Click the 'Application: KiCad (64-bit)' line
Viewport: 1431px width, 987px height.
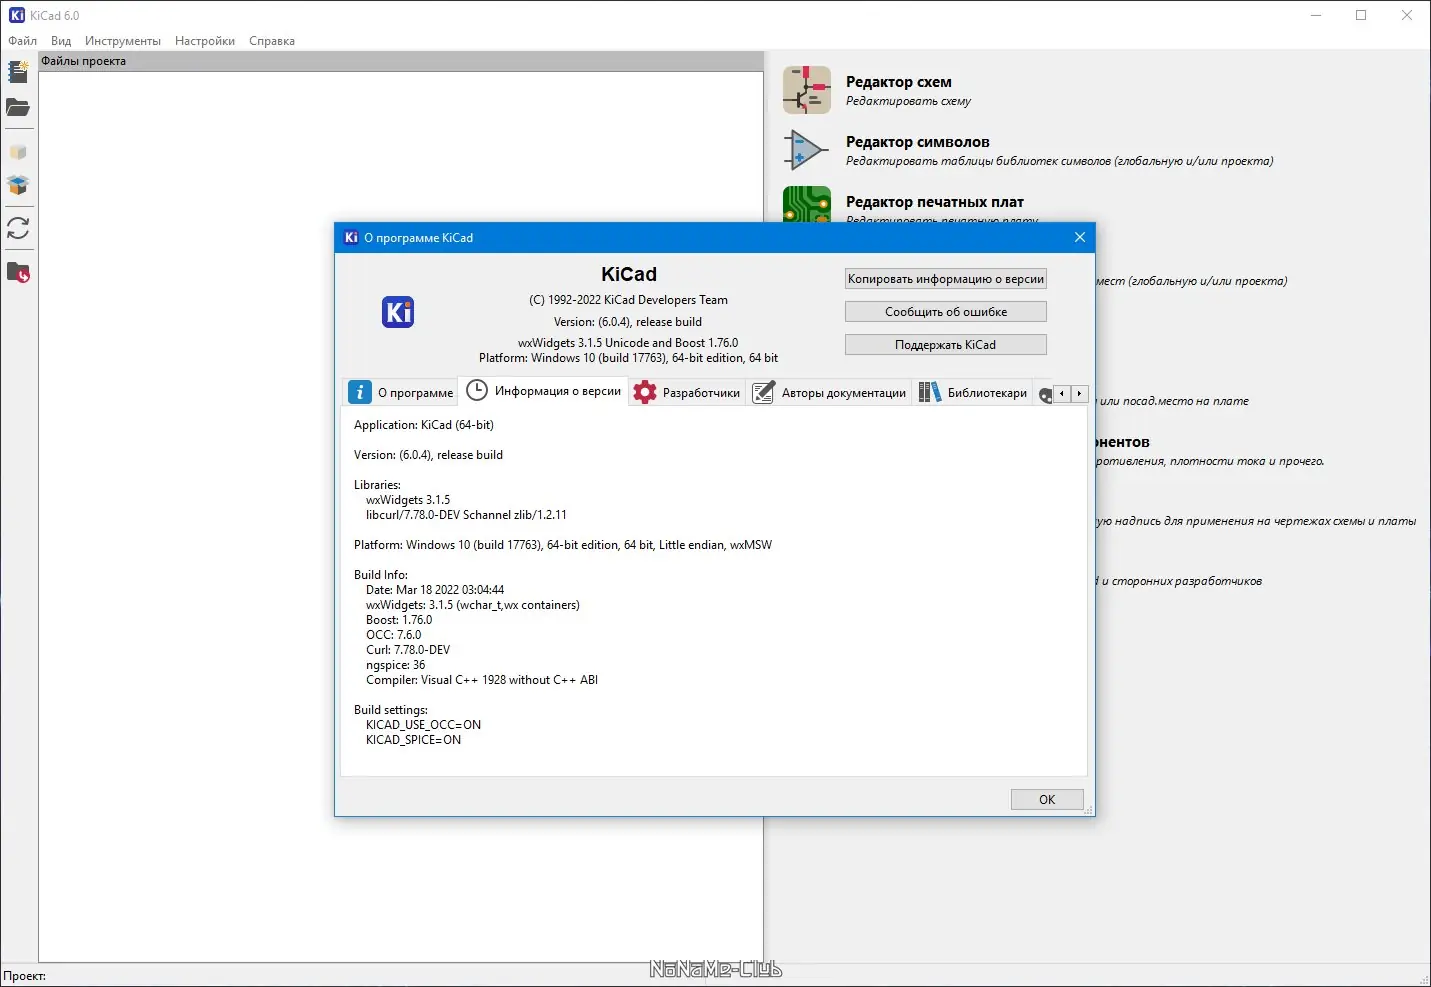tap(424, 425)
